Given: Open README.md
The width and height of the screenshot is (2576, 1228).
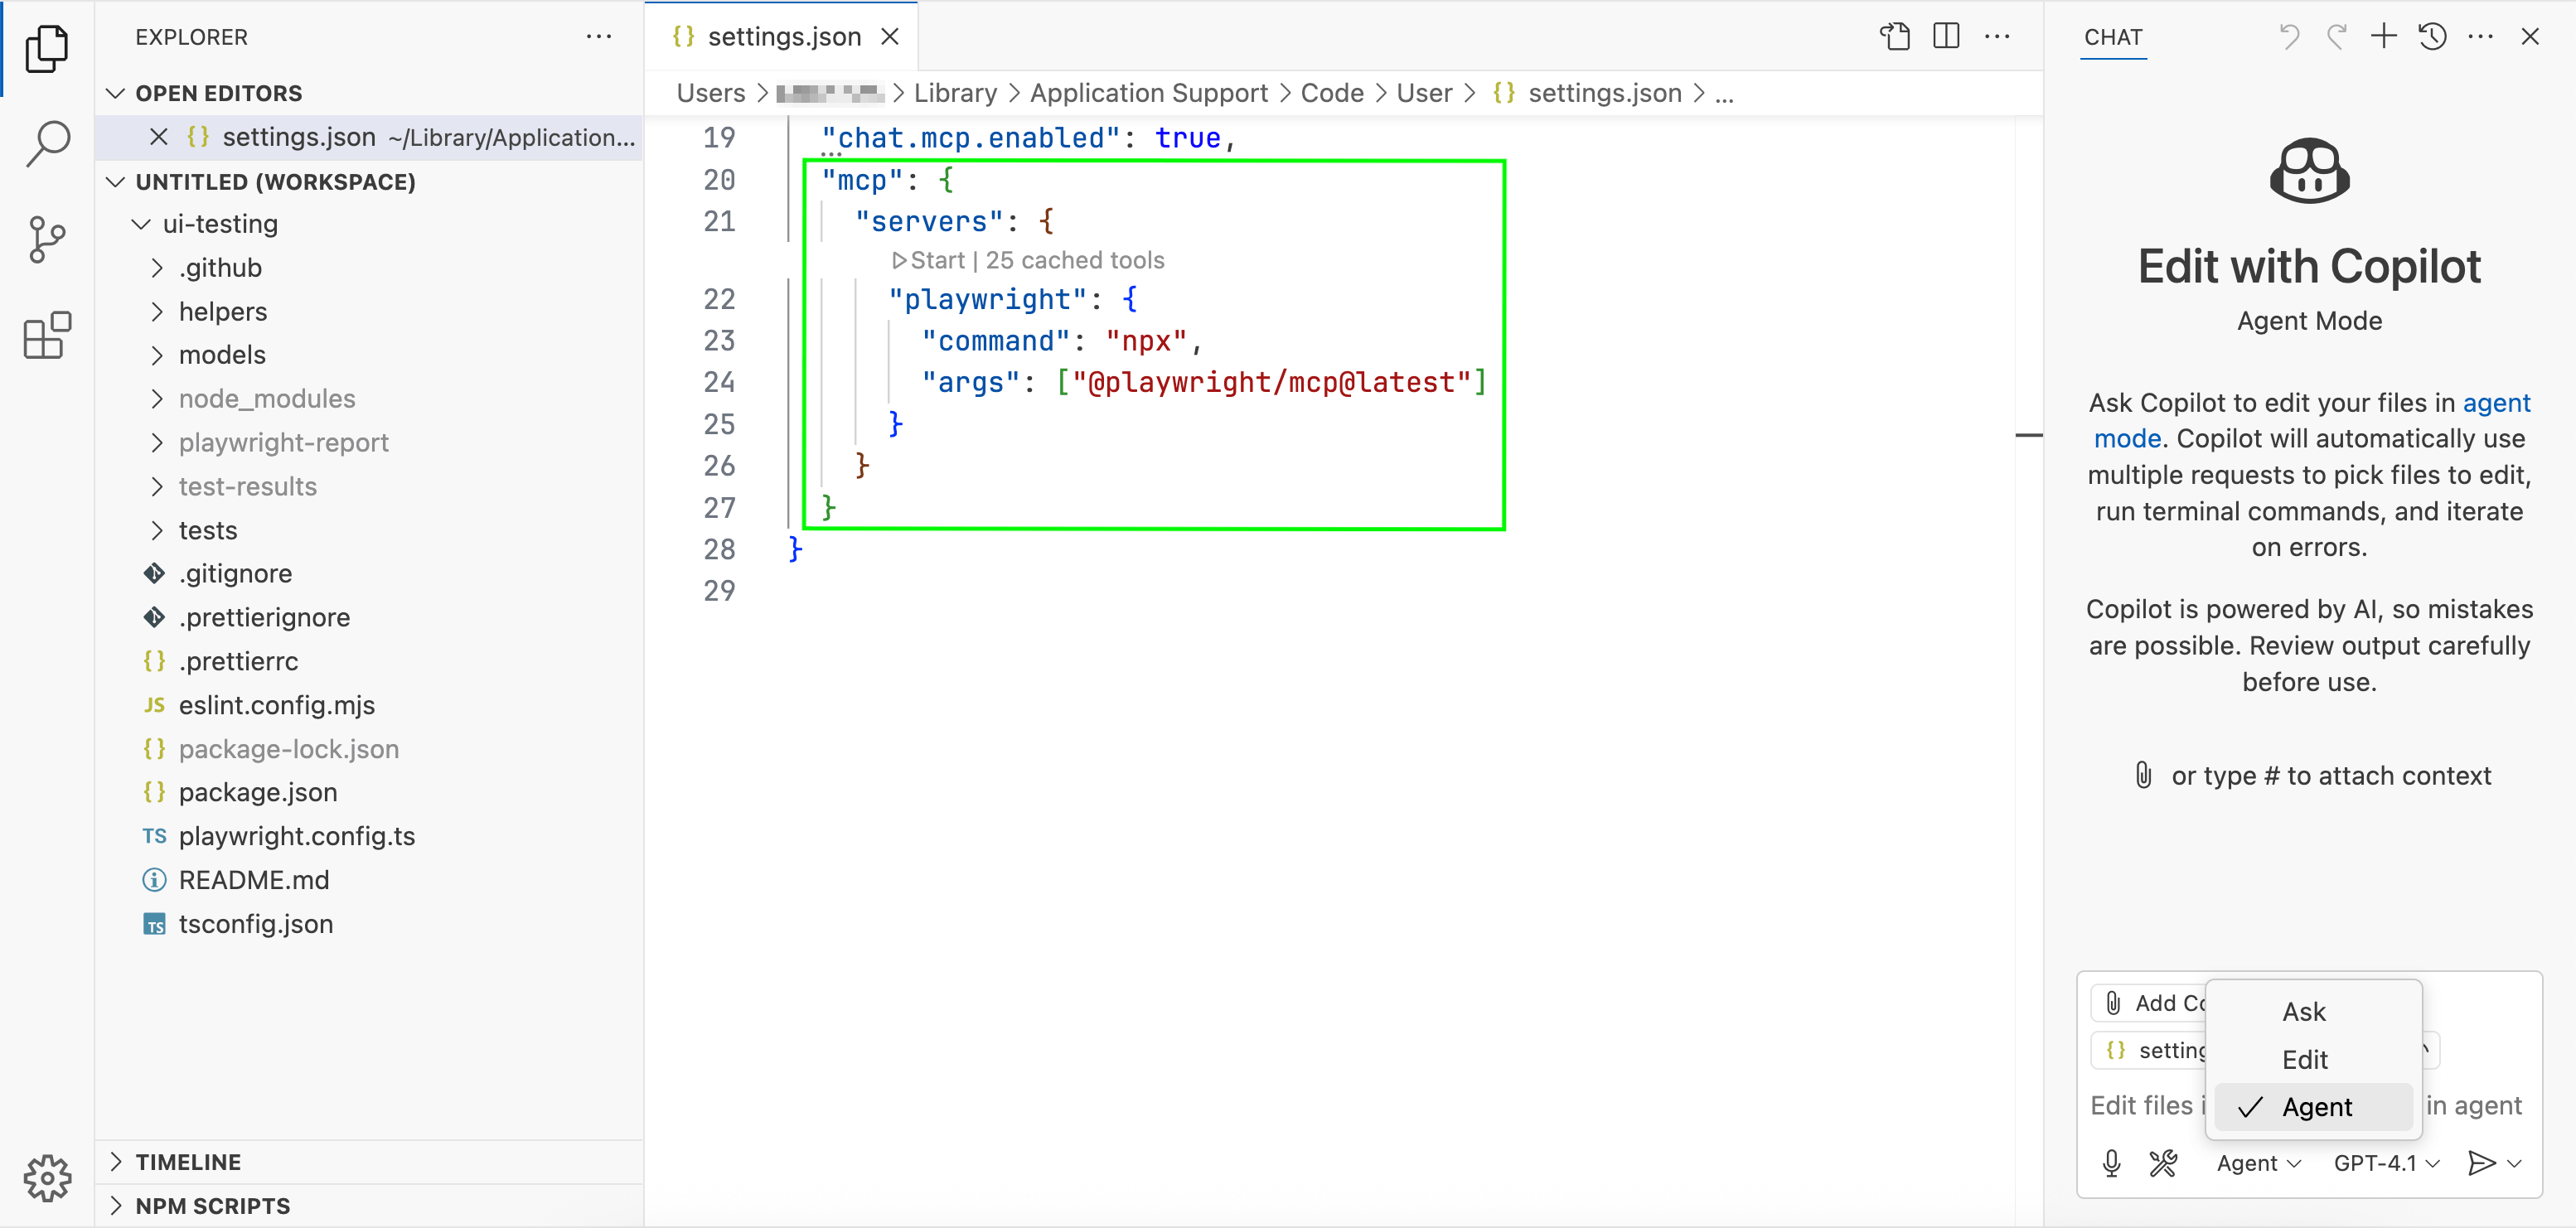Looking at the screenshot, I should point(369,880).
